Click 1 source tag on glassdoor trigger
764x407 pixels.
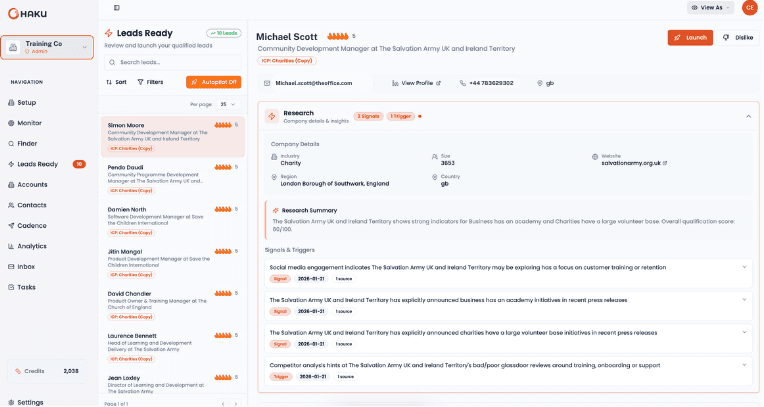coord(345,377)
